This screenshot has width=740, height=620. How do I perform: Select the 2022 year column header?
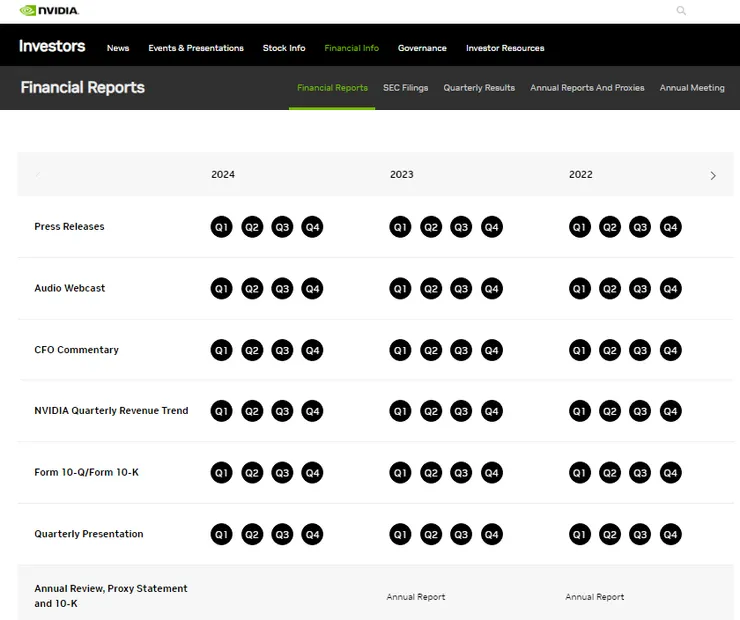[x=580, y=175]
